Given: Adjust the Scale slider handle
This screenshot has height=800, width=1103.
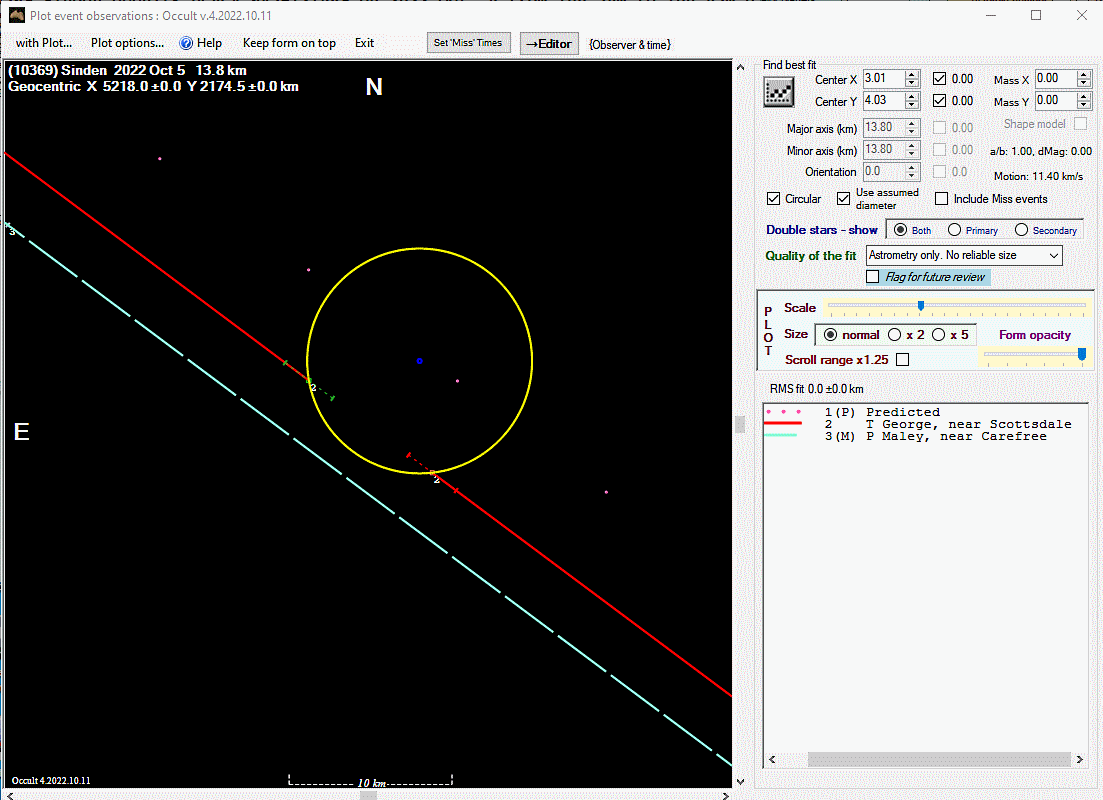Looking at the screenshot, I should (x=921, y=306).
